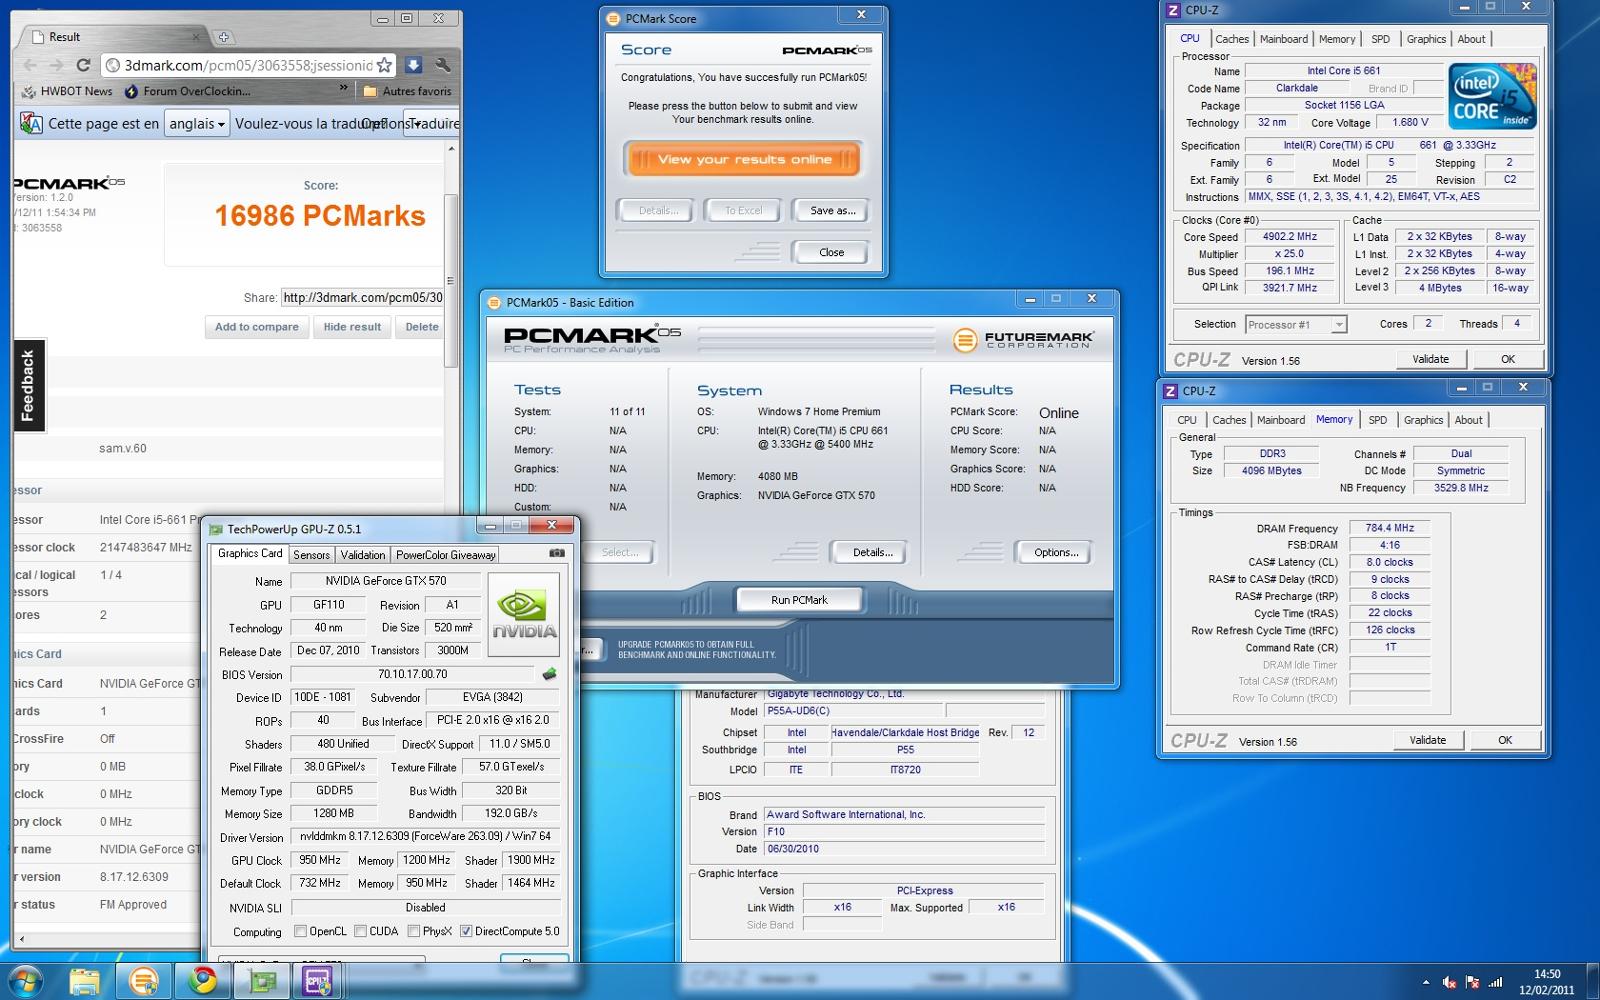Viewport: 1600px width, 1000px height.
Task: Open CPU tab in lower CPU-Z
Action: [1187, 420]
